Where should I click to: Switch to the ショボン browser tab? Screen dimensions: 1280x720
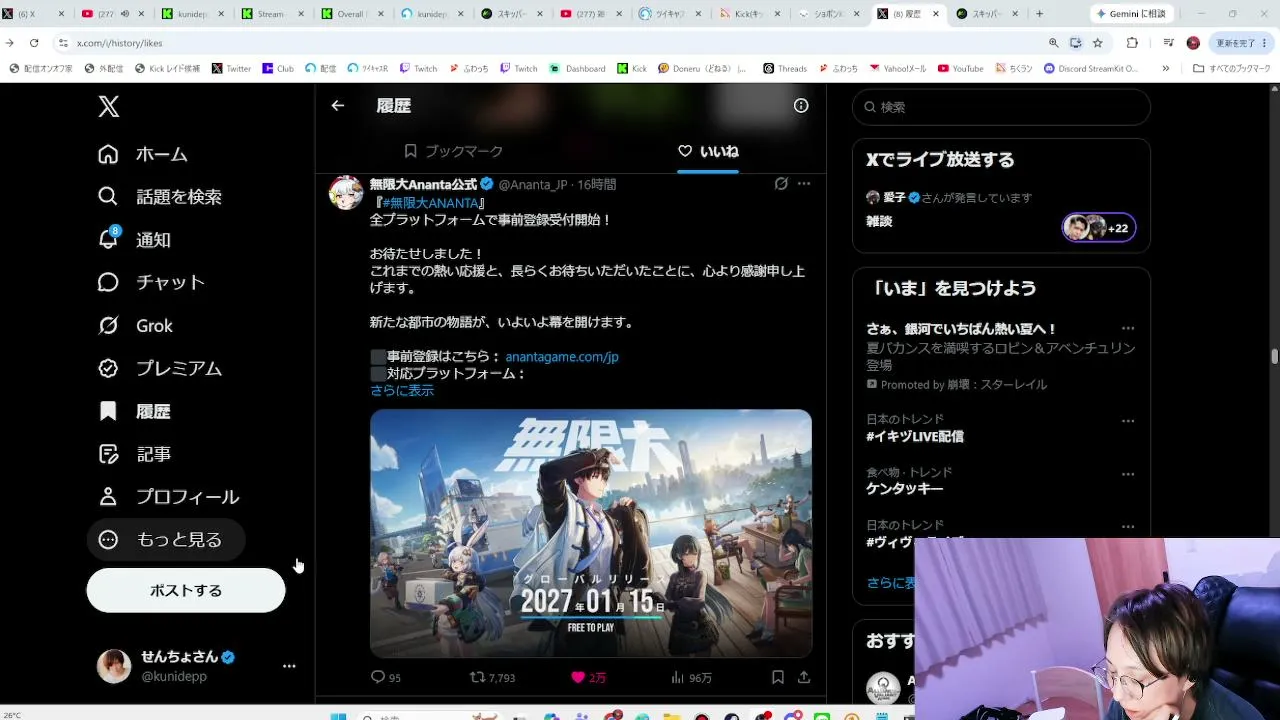[830, 14]
